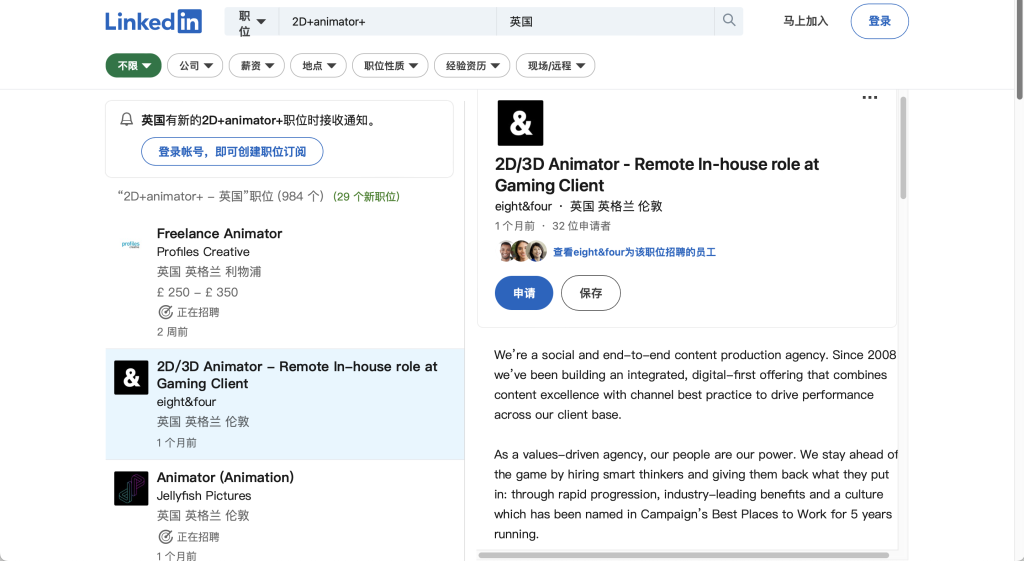Click the eight&four logo in the job list
Image resolution: width=1024 pixels, height=561 pixels.
[x=131, y=377]
